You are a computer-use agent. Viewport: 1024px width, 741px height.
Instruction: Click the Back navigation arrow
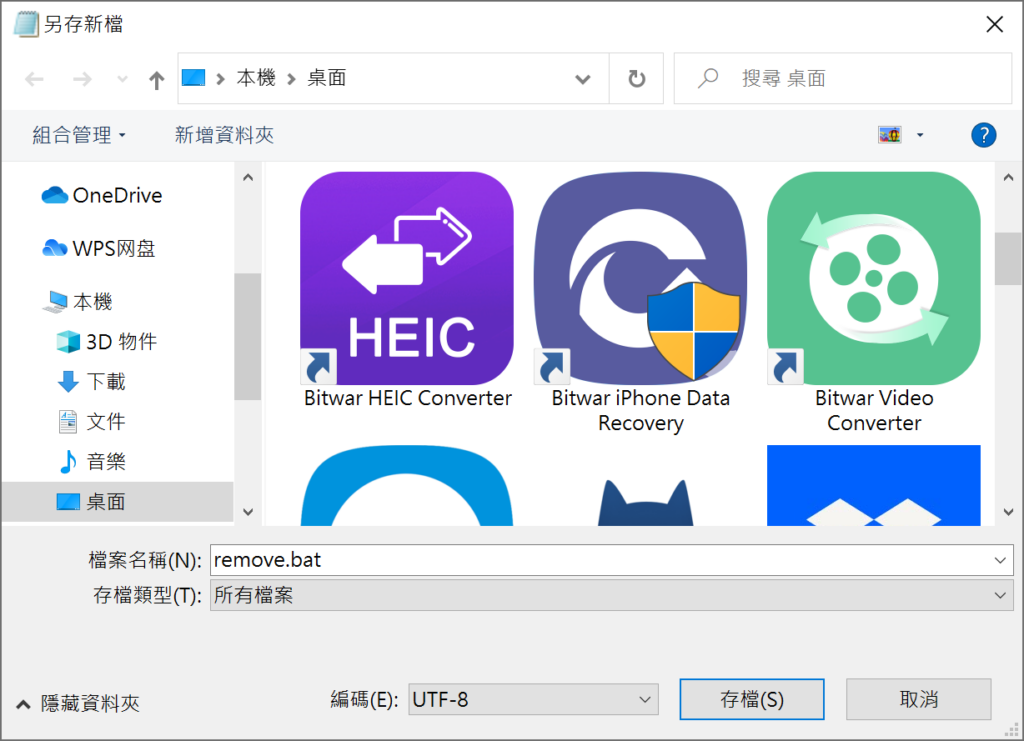coord(34,80)
